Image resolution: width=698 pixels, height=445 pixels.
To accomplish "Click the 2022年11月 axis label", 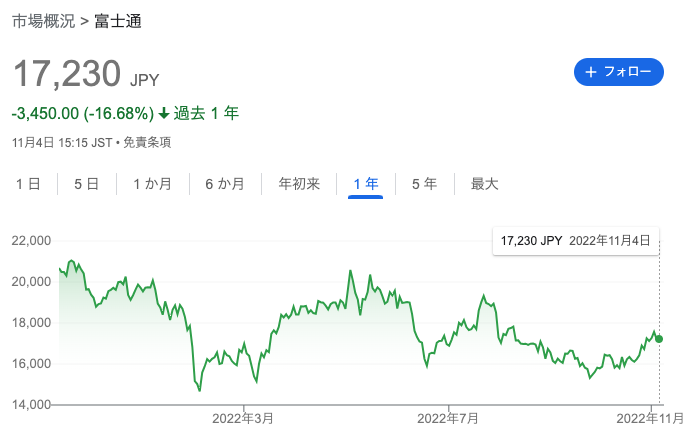I will (x=650, y=418).
